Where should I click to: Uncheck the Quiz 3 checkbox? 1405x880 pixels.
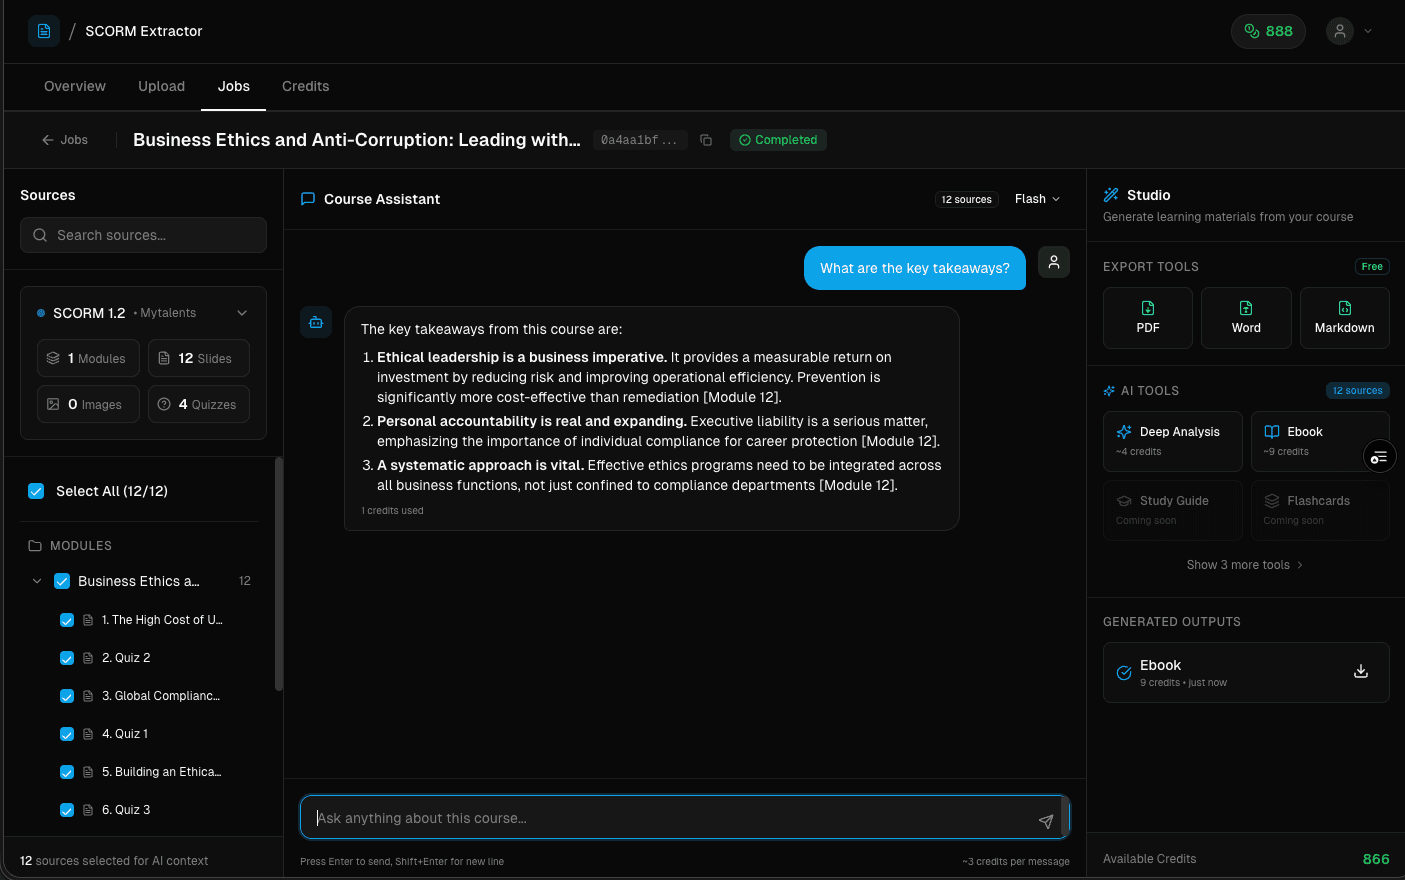67,810
